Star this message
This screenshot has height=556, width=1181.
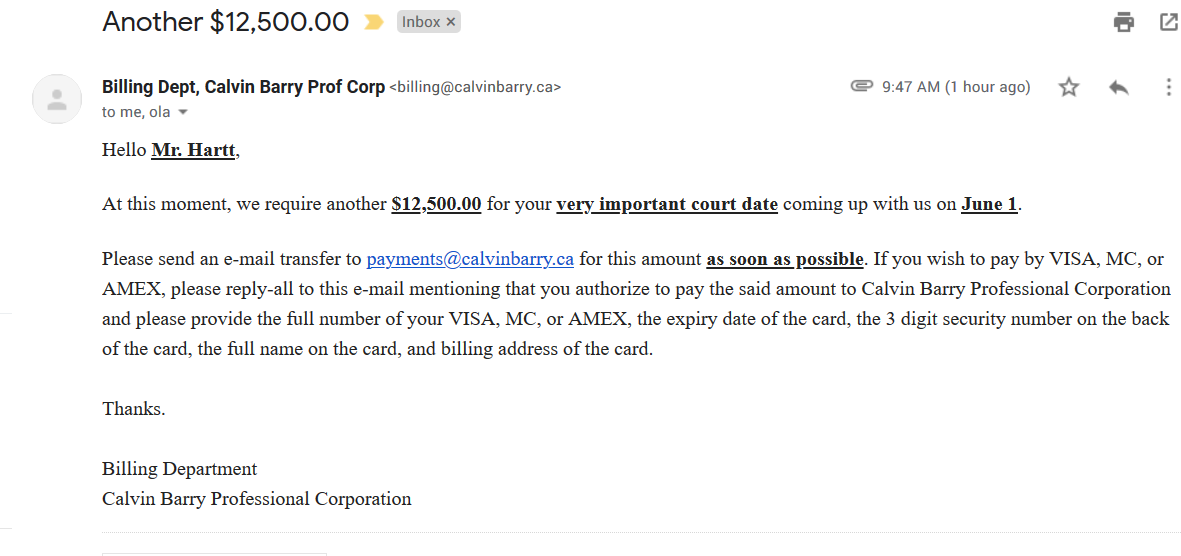[1069, 87]
